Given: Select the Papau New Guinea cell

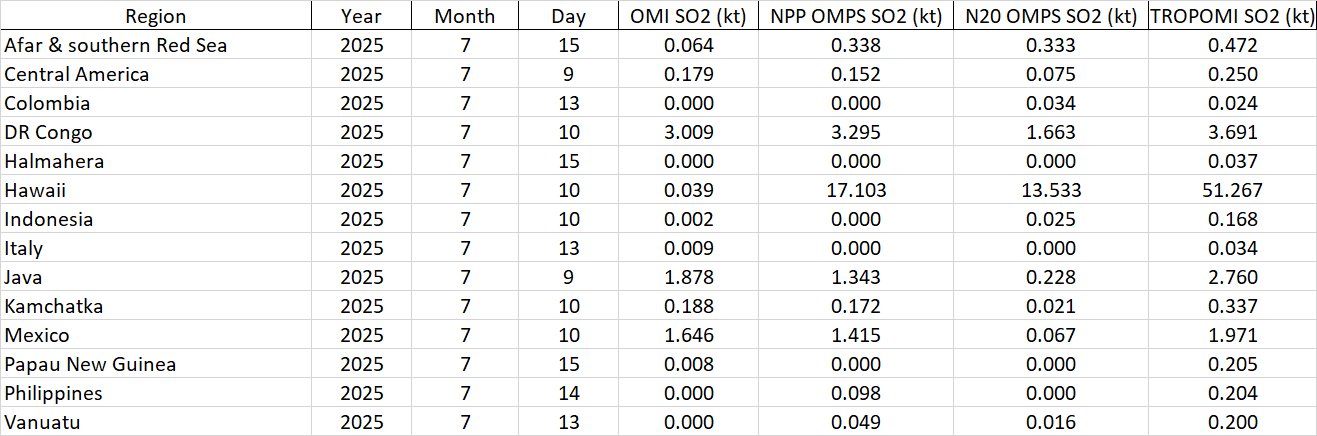Looking at the screenshot, I should [x=91, y=364].
